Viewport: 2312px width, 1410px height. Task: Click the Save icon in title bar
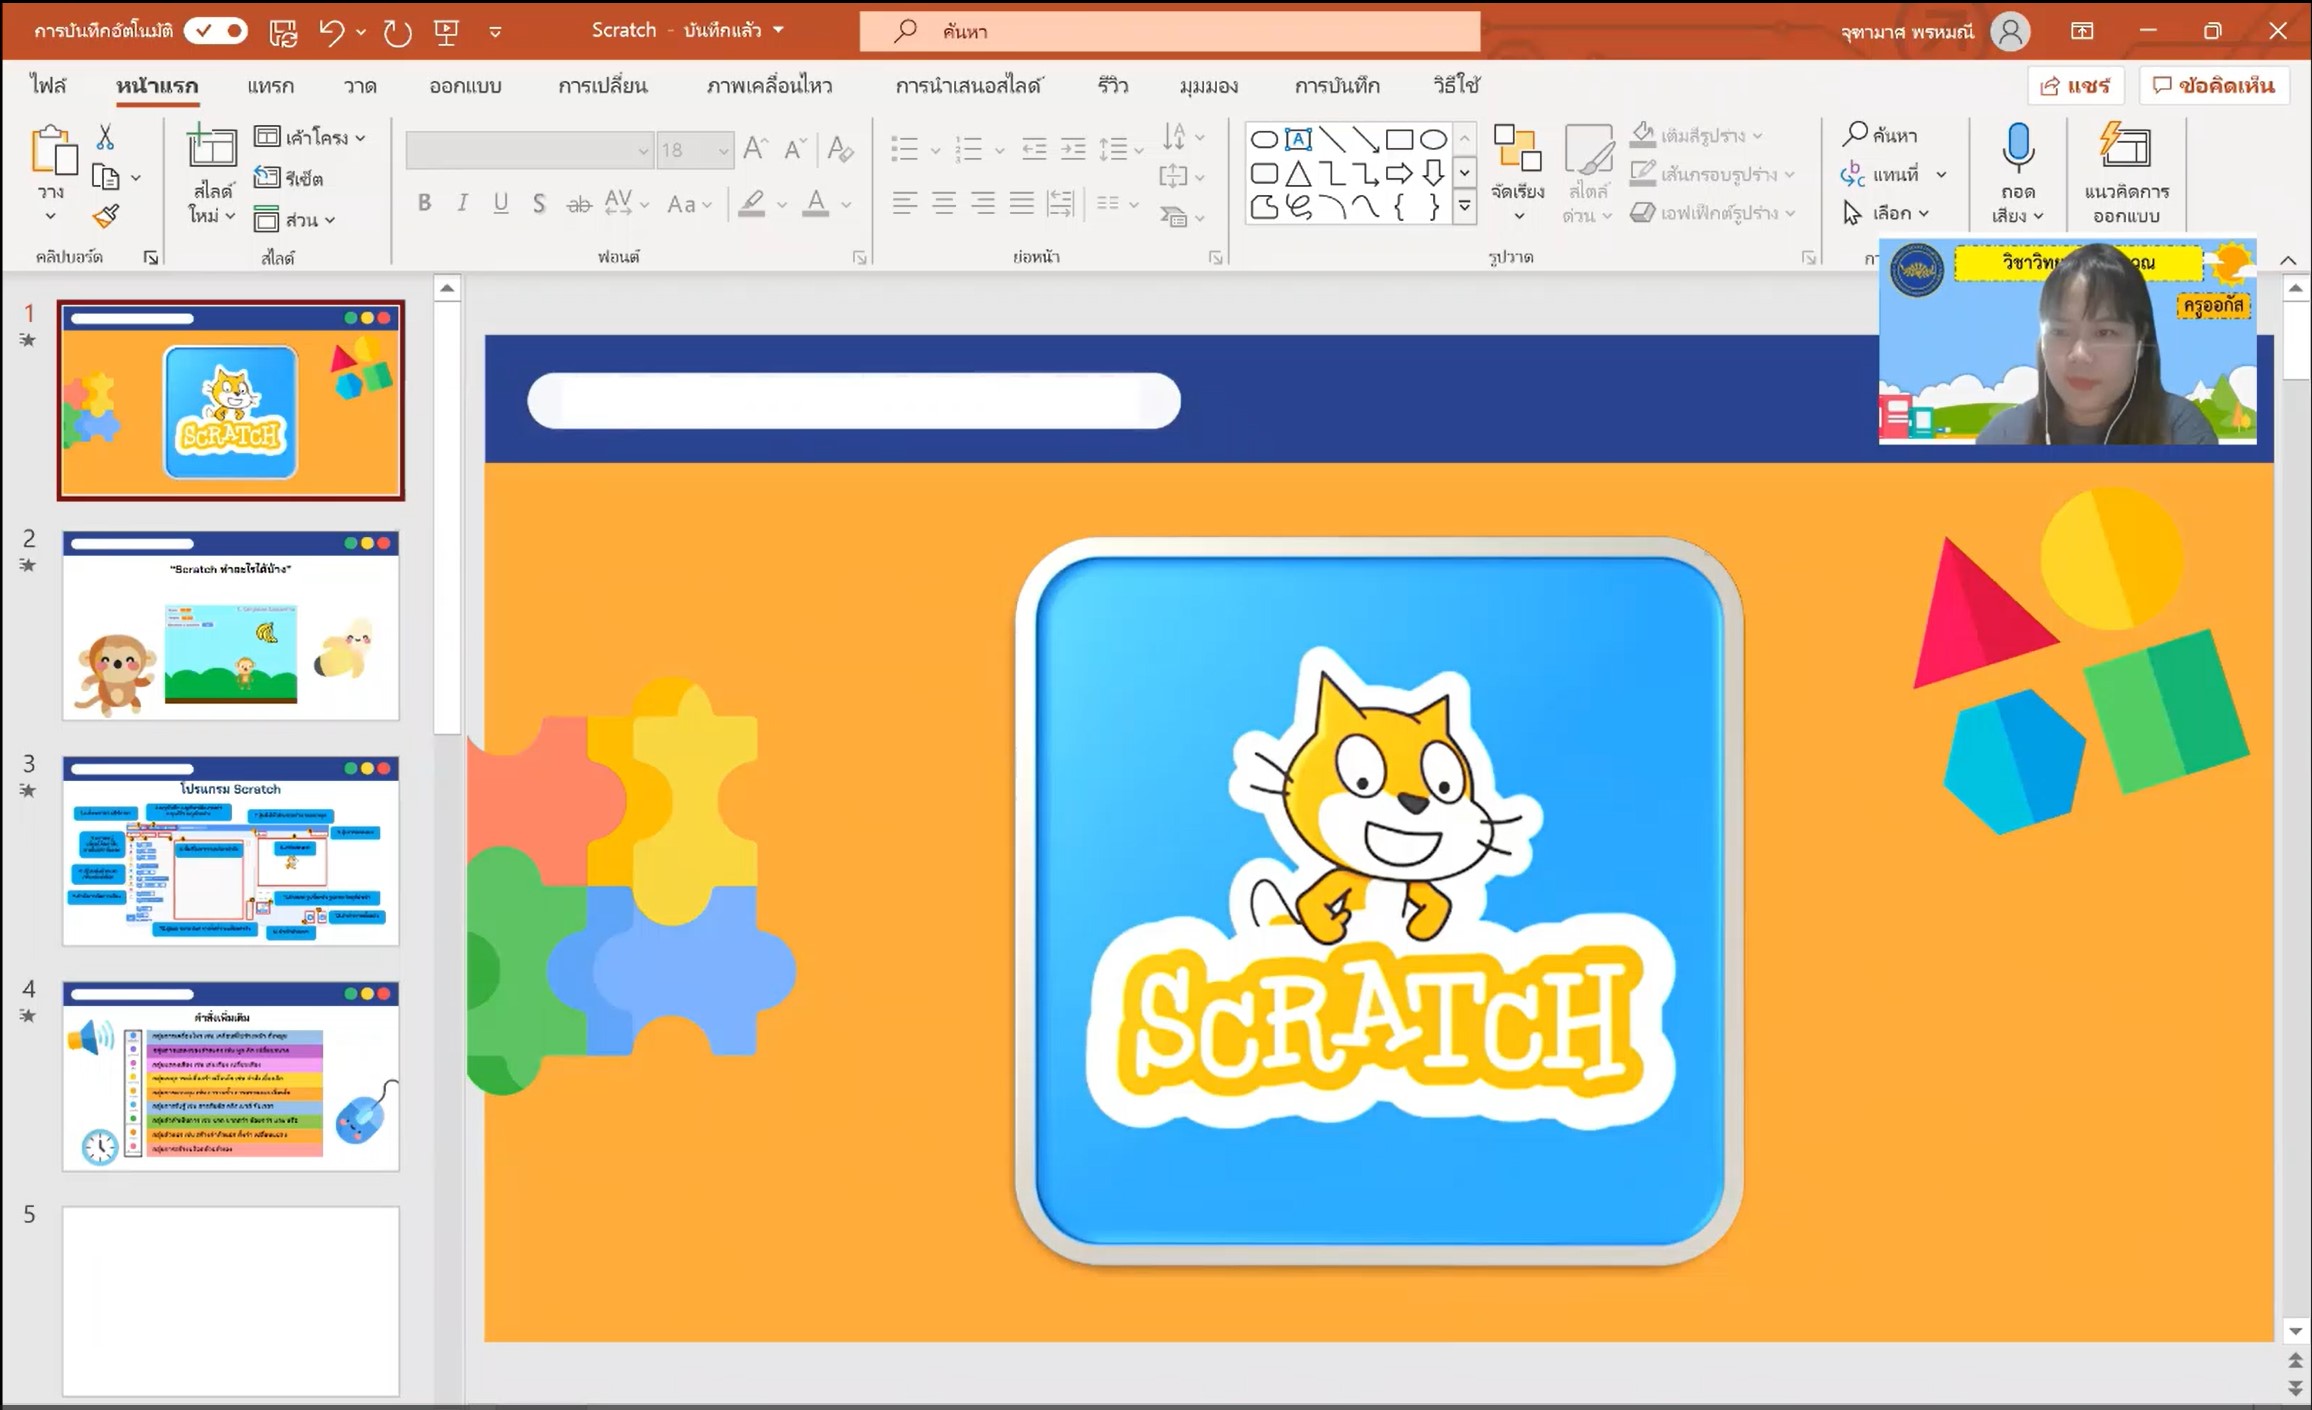[283, 32]
